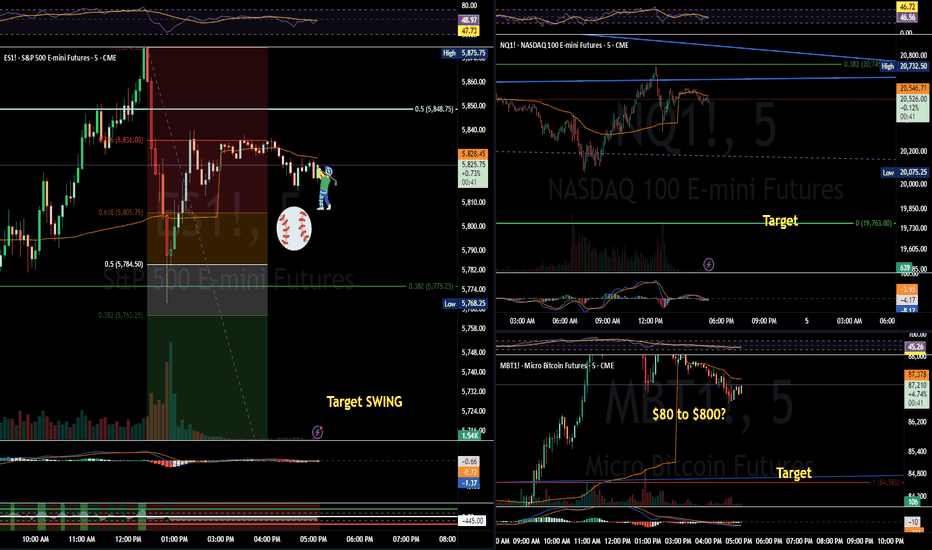This screenshot has height=550, width=932.
Task: Click the ES1! RSI value 48.97
Action: click(x=469, y=20)
